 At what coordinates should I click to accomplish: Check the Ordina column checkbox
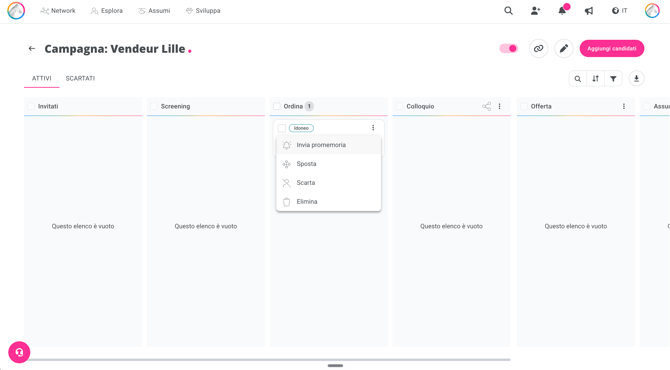pyautogui.click(x=277, y=106)
